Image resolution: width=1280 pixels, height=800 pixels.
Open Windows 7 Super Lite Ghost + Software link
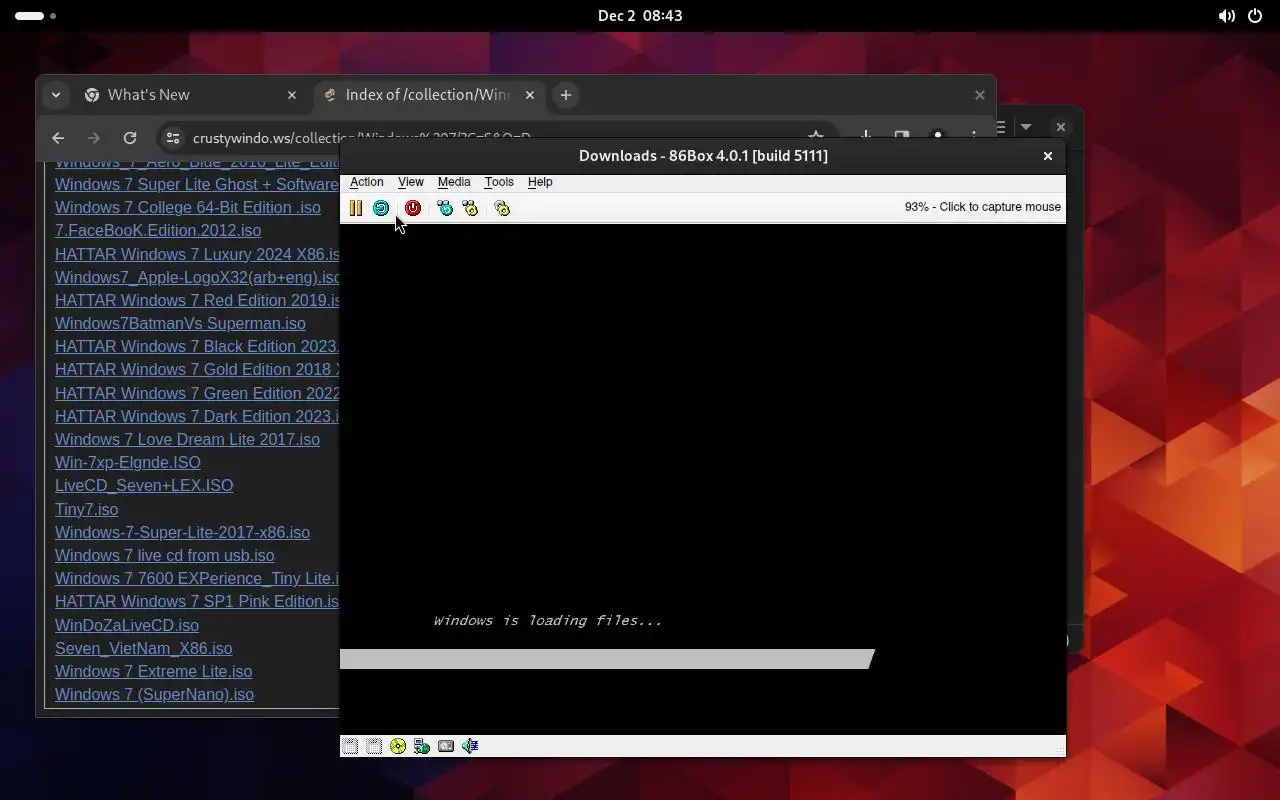[x=197, y=185]
